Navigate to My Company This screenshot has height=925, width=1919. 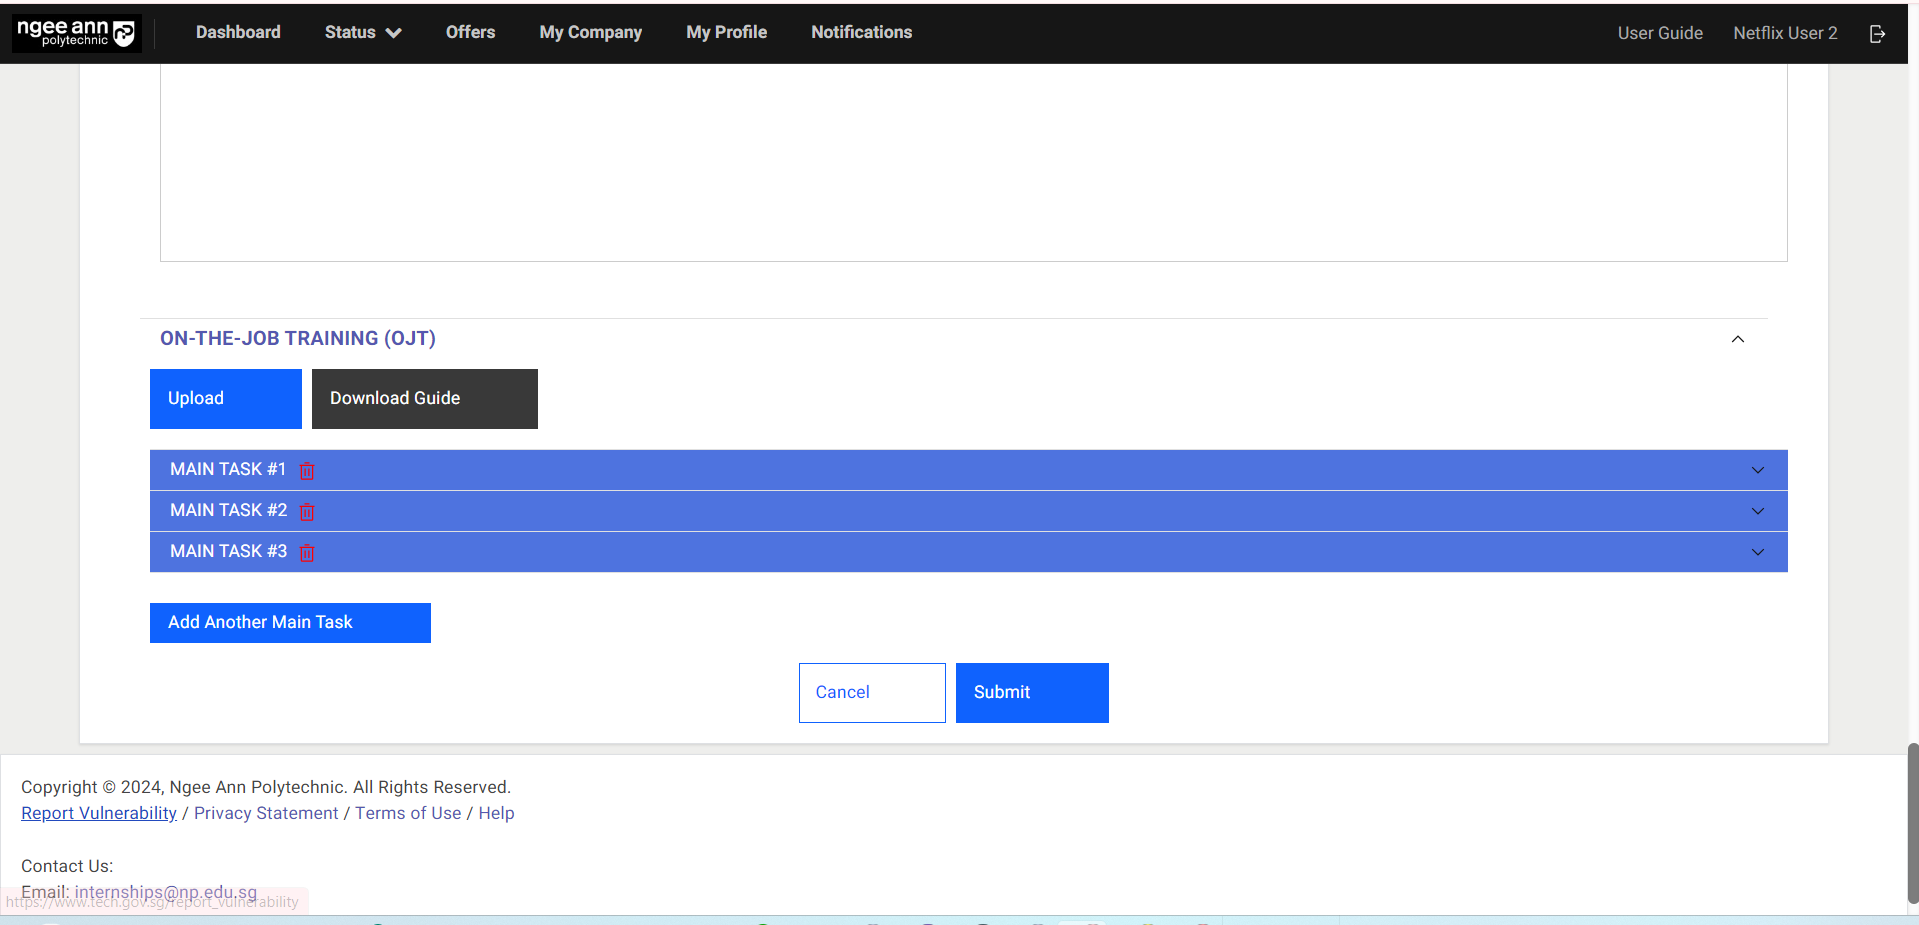(x=590, y=33)
